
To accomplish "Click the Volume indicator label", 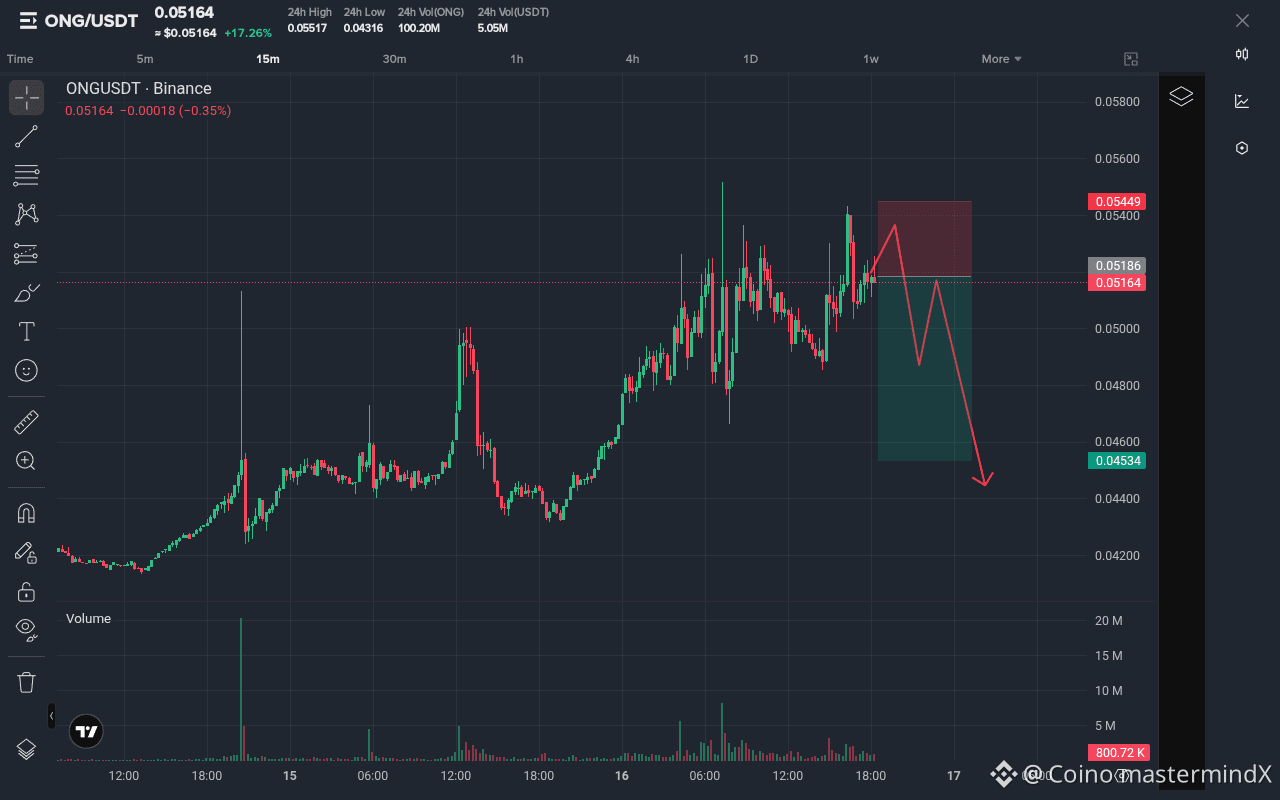I will tap(88, 619).
